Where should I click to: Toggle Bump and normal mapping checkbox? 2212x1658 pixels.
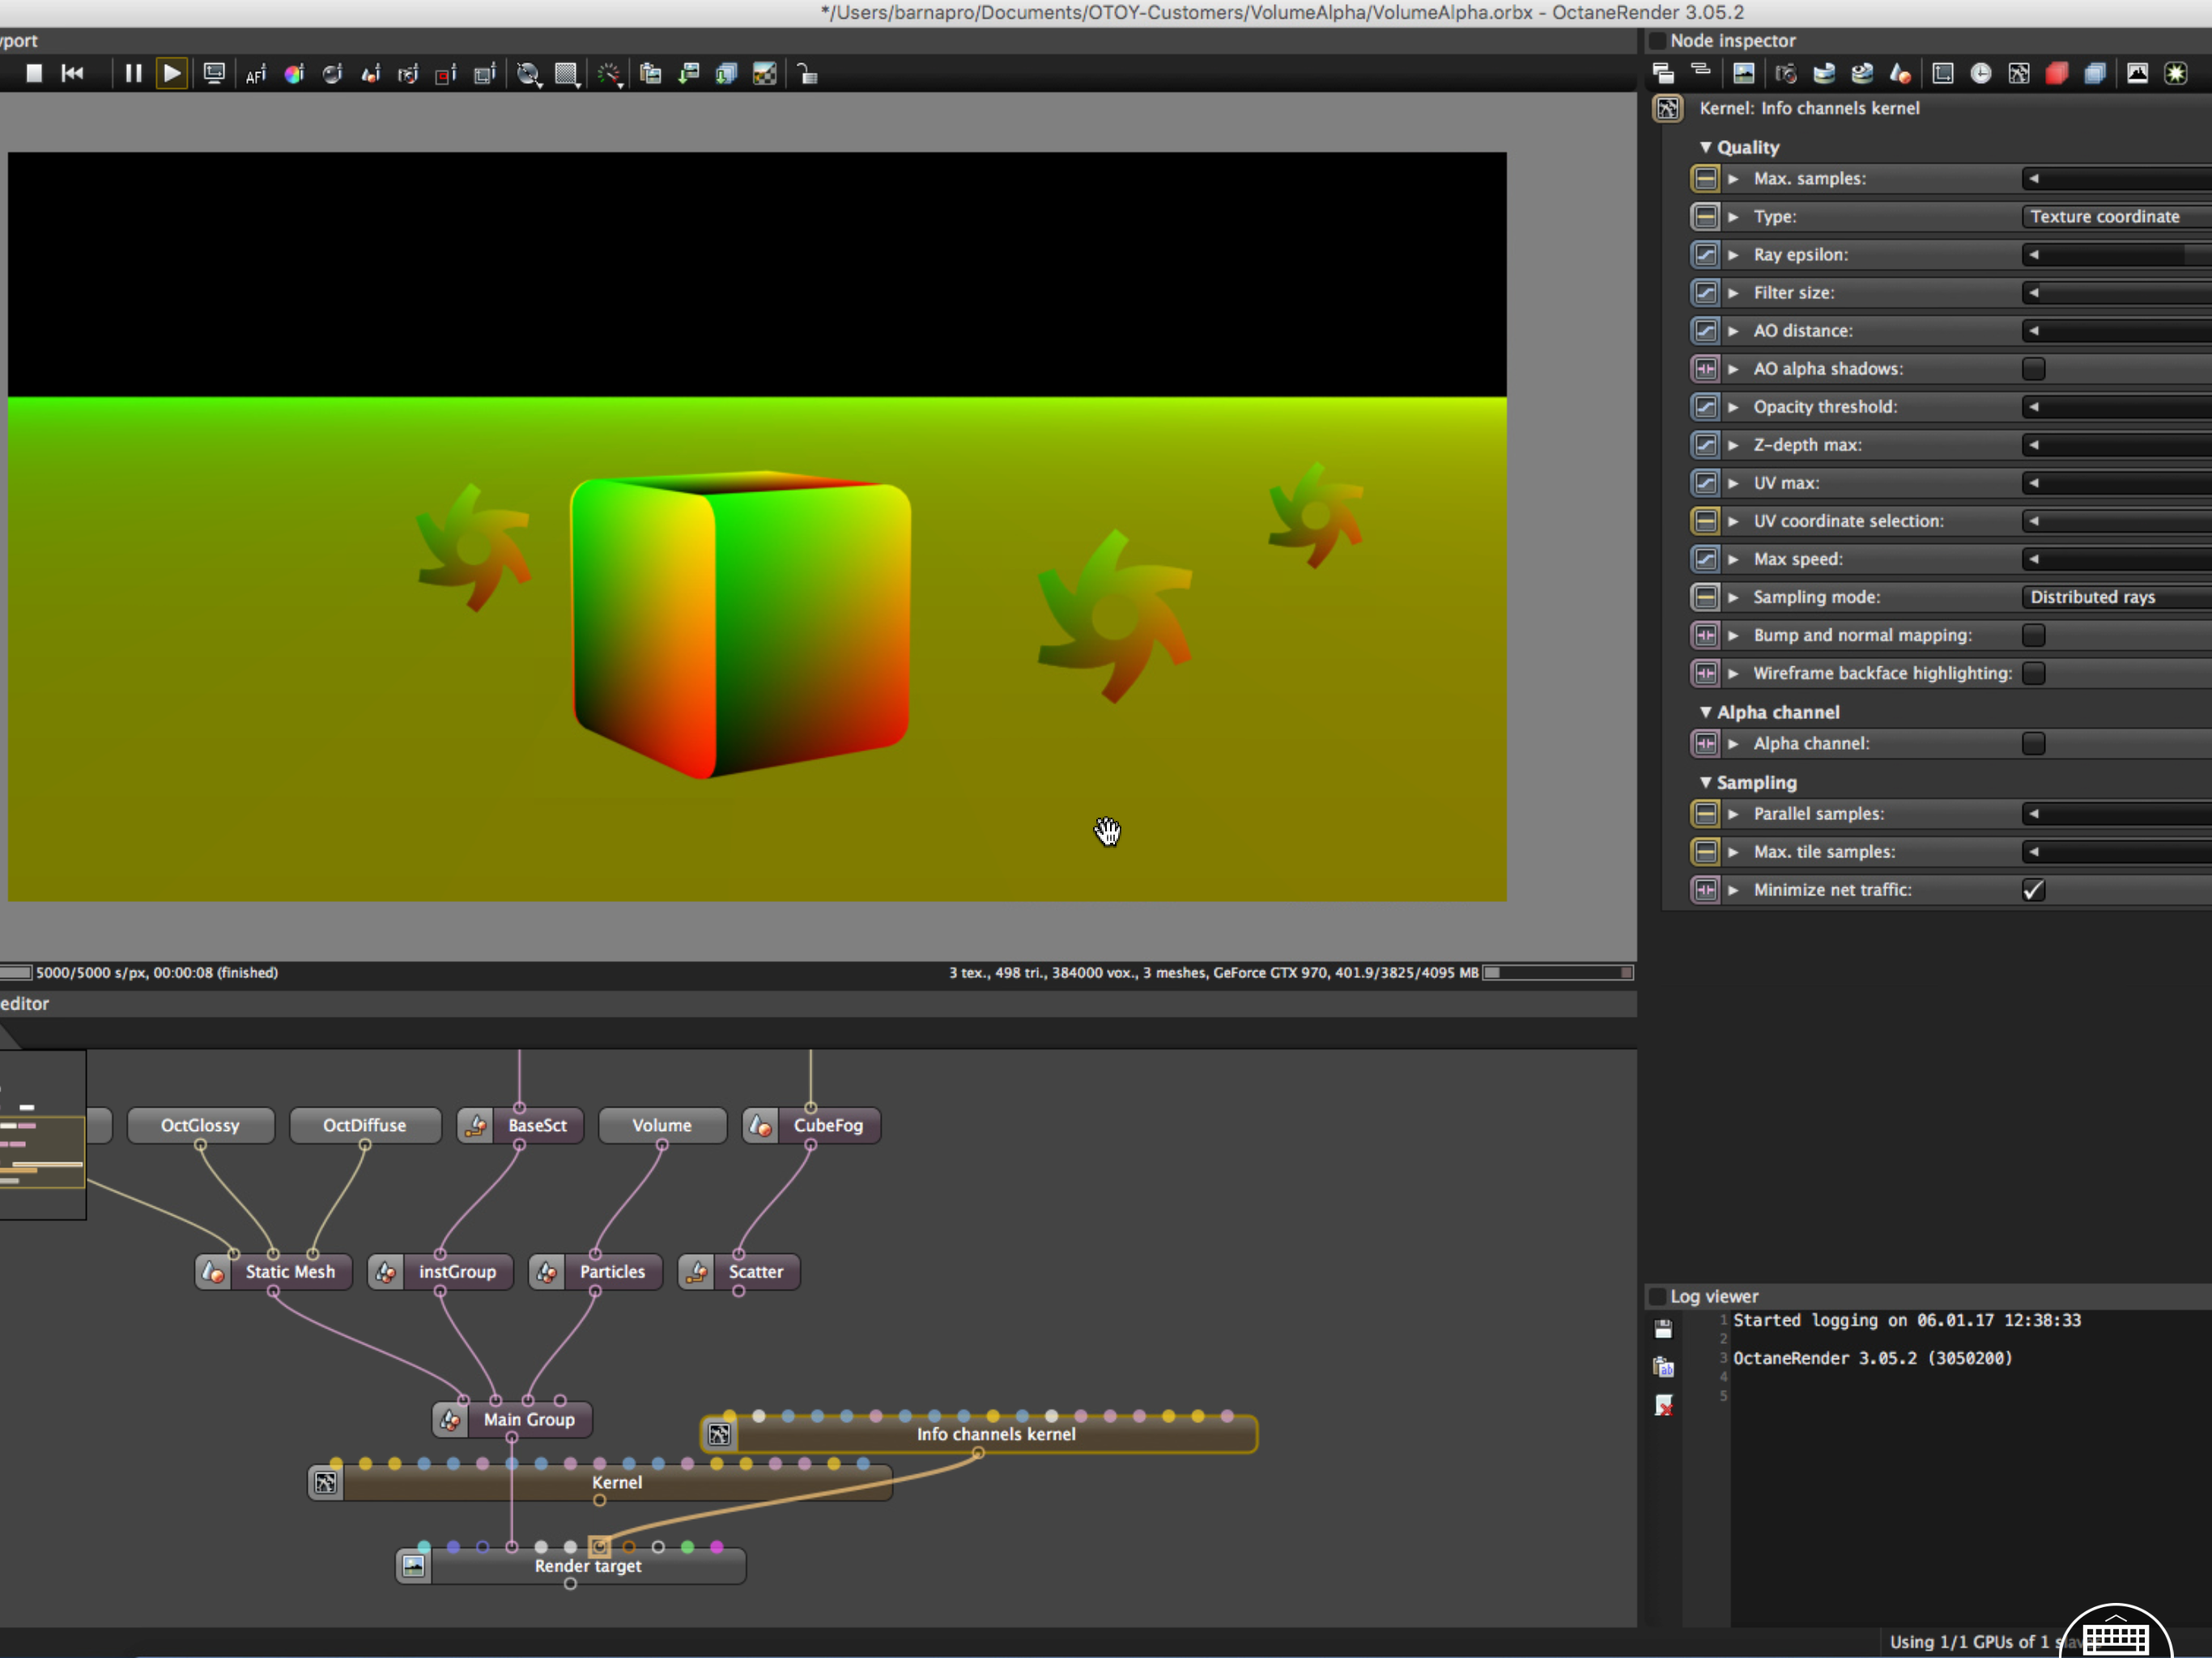point(2033,635)
